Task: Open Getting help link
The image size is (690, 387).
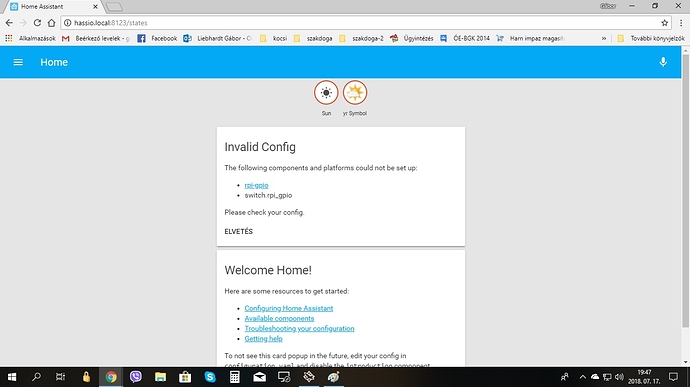Action: [263, 339]
